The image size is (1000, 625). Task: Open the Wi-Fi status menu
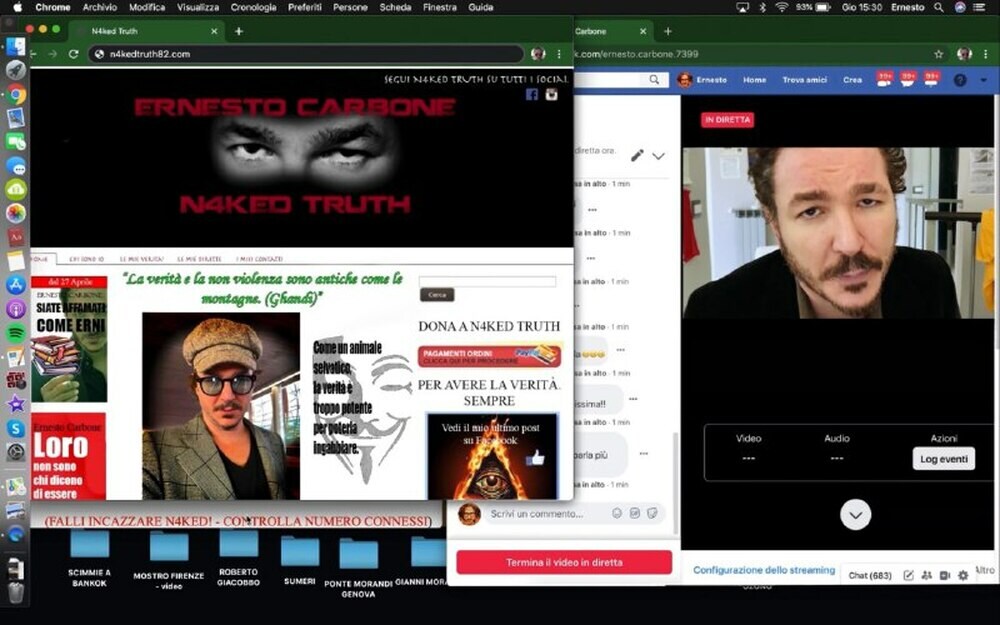(x=781, y=8)
